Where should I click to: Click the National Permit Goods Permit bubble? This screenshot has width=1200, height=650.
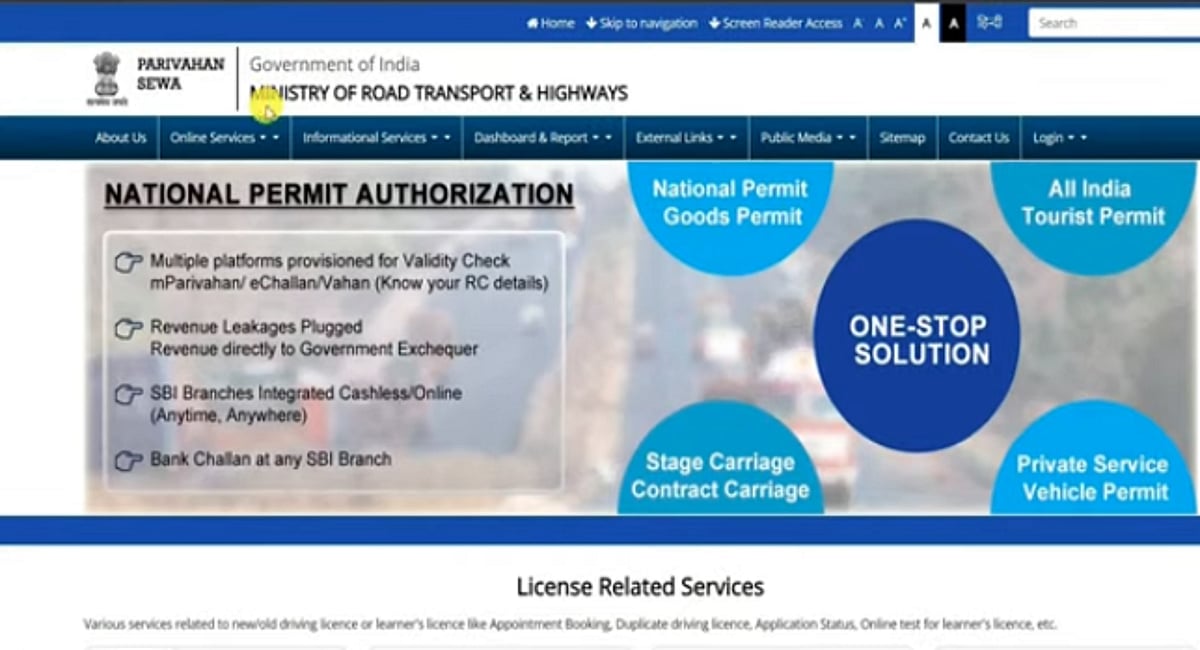pyautogui.click(x=731, y=199)
